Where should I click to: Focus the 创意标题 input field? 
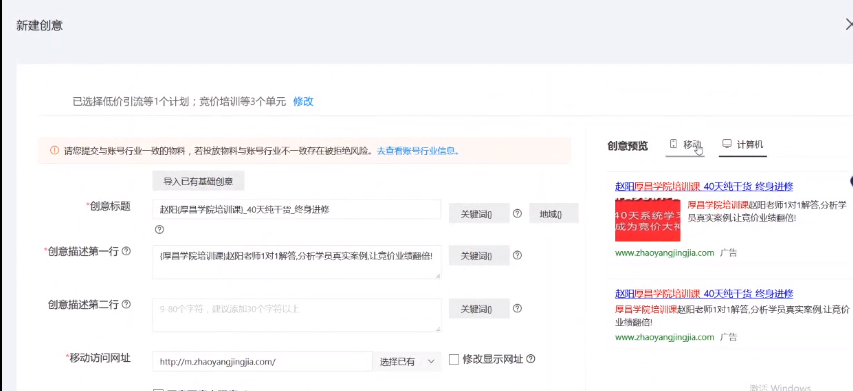pyautogui.click(x=296, y=209)
